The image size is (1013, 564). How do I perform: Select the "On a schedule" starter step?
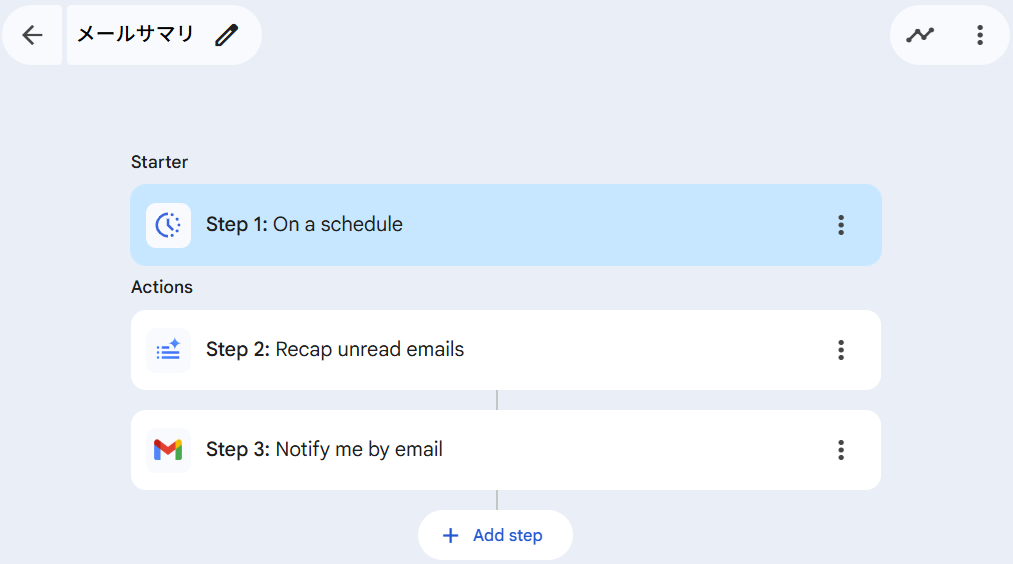(x=337, y=225)
